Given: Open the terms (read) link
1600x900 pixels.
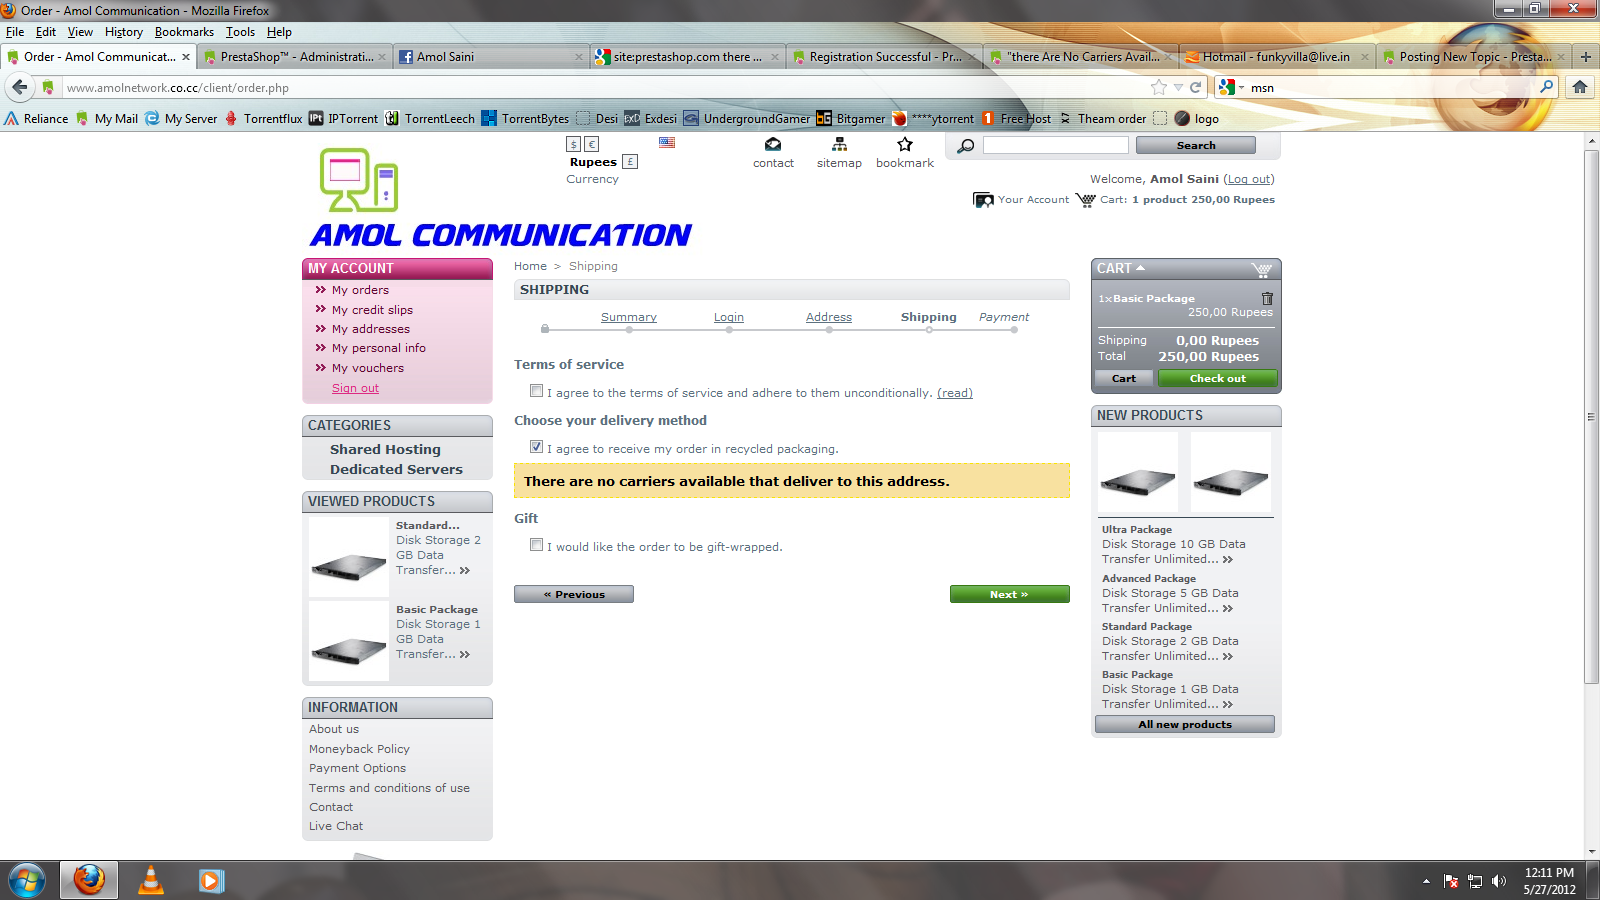Looking at the screenshot, I should pos(954,393).
